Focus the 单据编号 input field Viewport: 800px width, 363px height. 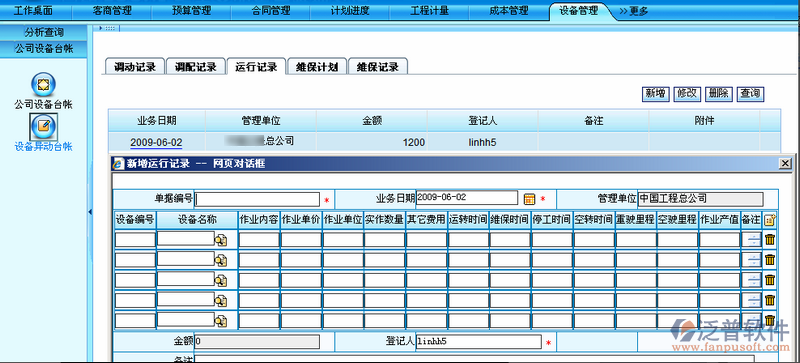coord(258,199)
